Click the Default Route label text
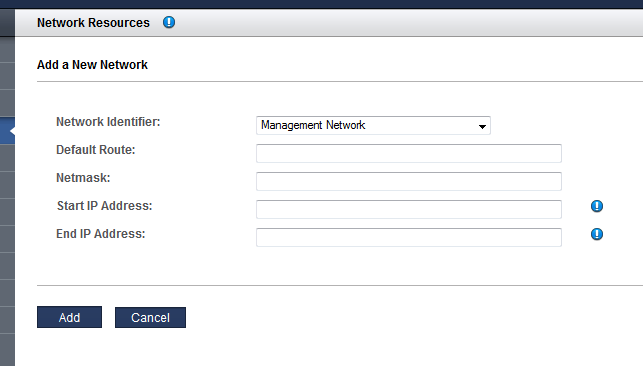Viewport: 643px width, 366px height. coord(96,150)
